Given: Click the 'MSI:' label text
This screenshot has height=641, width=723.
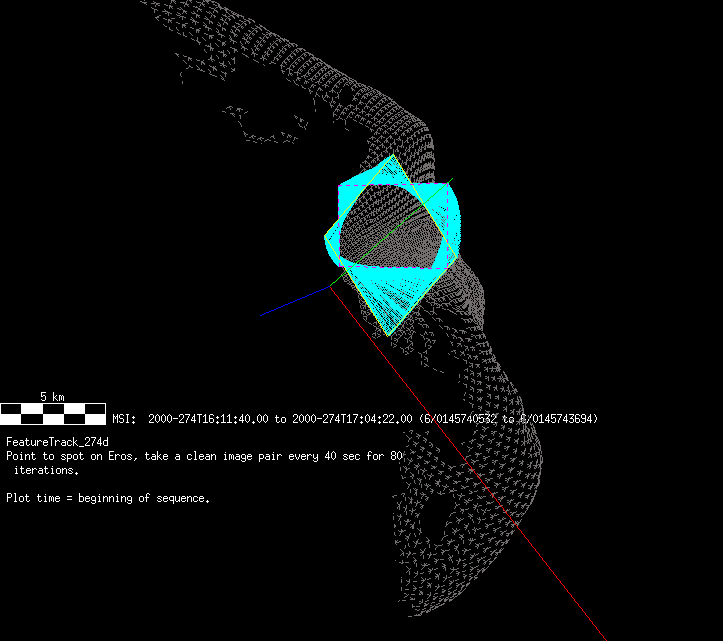Looking at the screenshot, I should 124,419.
